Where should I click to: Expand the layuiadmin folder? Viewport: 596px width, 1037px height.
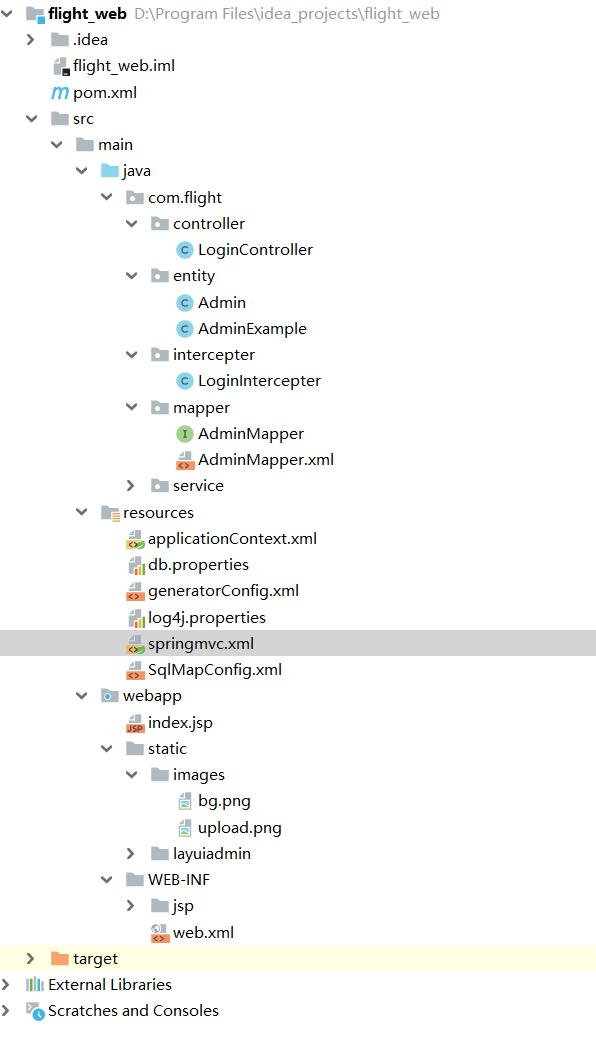point(130,853)
